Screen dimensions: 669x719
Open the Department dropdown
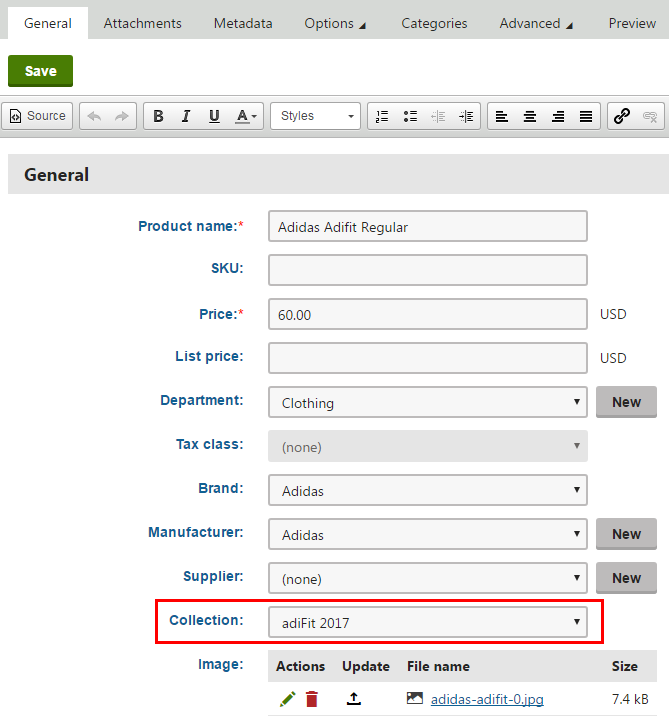[428, 402]
